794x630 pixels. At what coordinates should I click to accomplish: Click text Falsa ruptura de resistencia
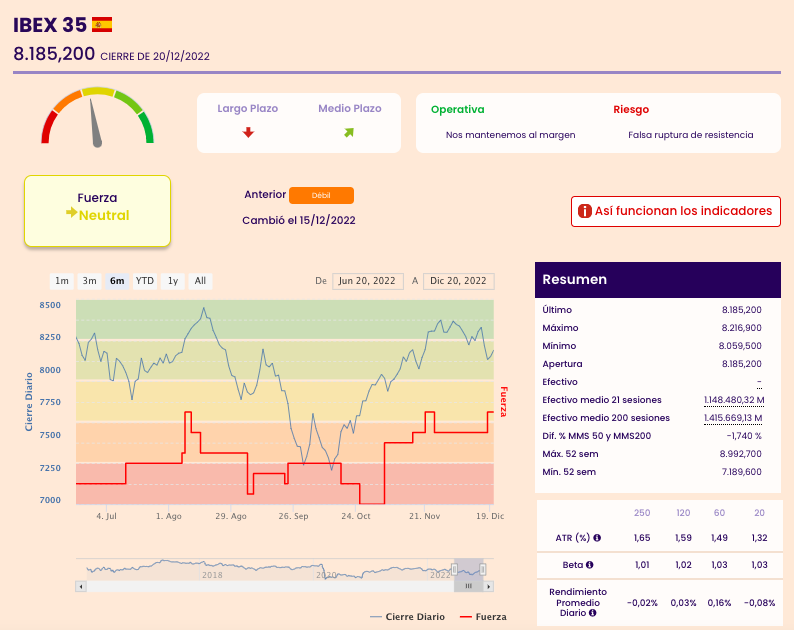click(691, 135)
